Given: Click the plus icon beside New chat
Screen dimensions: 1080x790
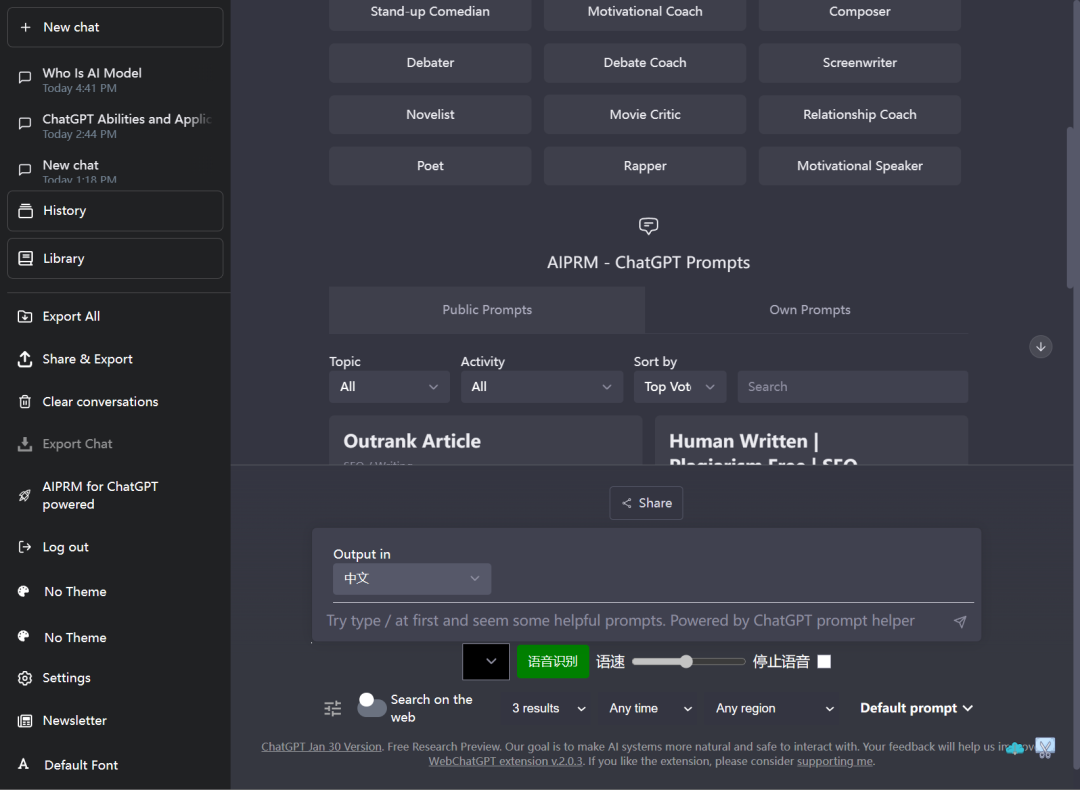Looking at the screenshot, I should pos(25,28).
